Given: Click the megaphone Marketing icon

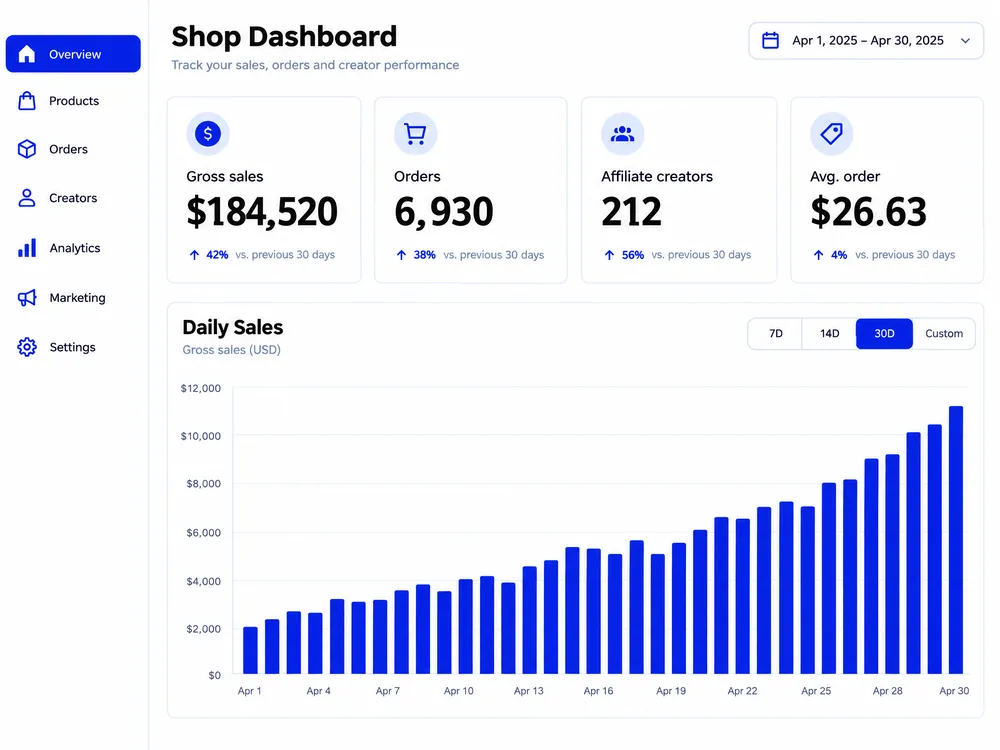Looking at the screenshot, I should click(27, 297).
